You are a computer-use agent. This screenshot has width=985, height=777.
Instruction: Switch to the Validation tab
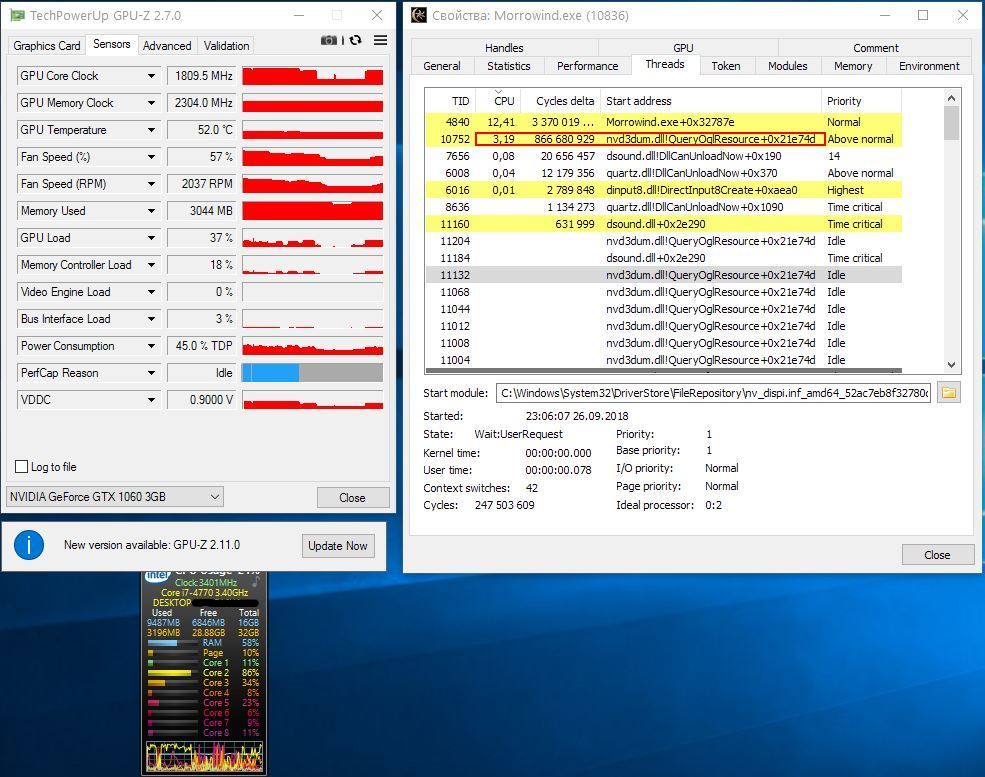[x=226, y=45]
